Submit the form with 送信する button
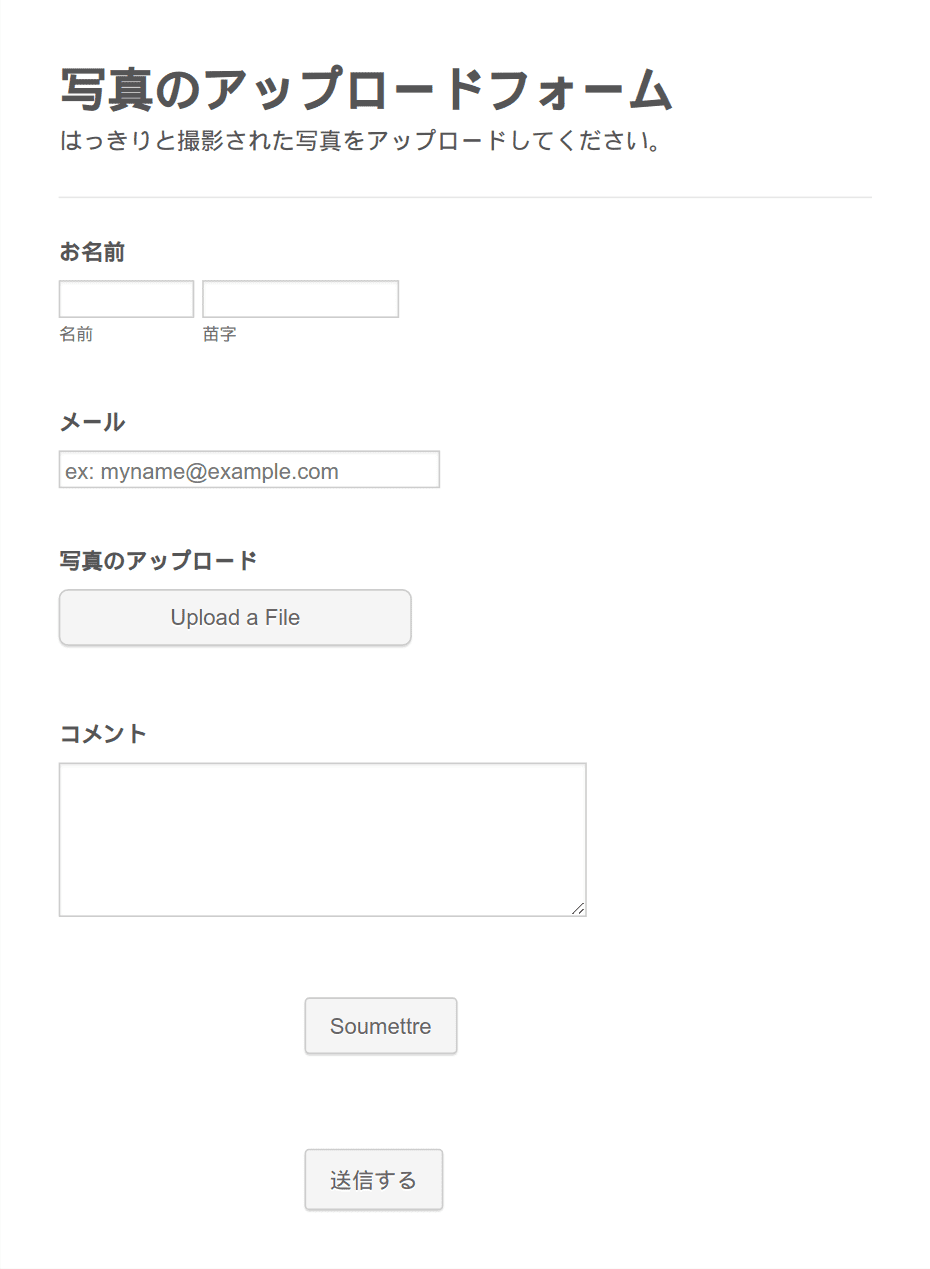The width and height of the screenshot is (930, 1269). pyautogui.click(x=374, y=1180)
